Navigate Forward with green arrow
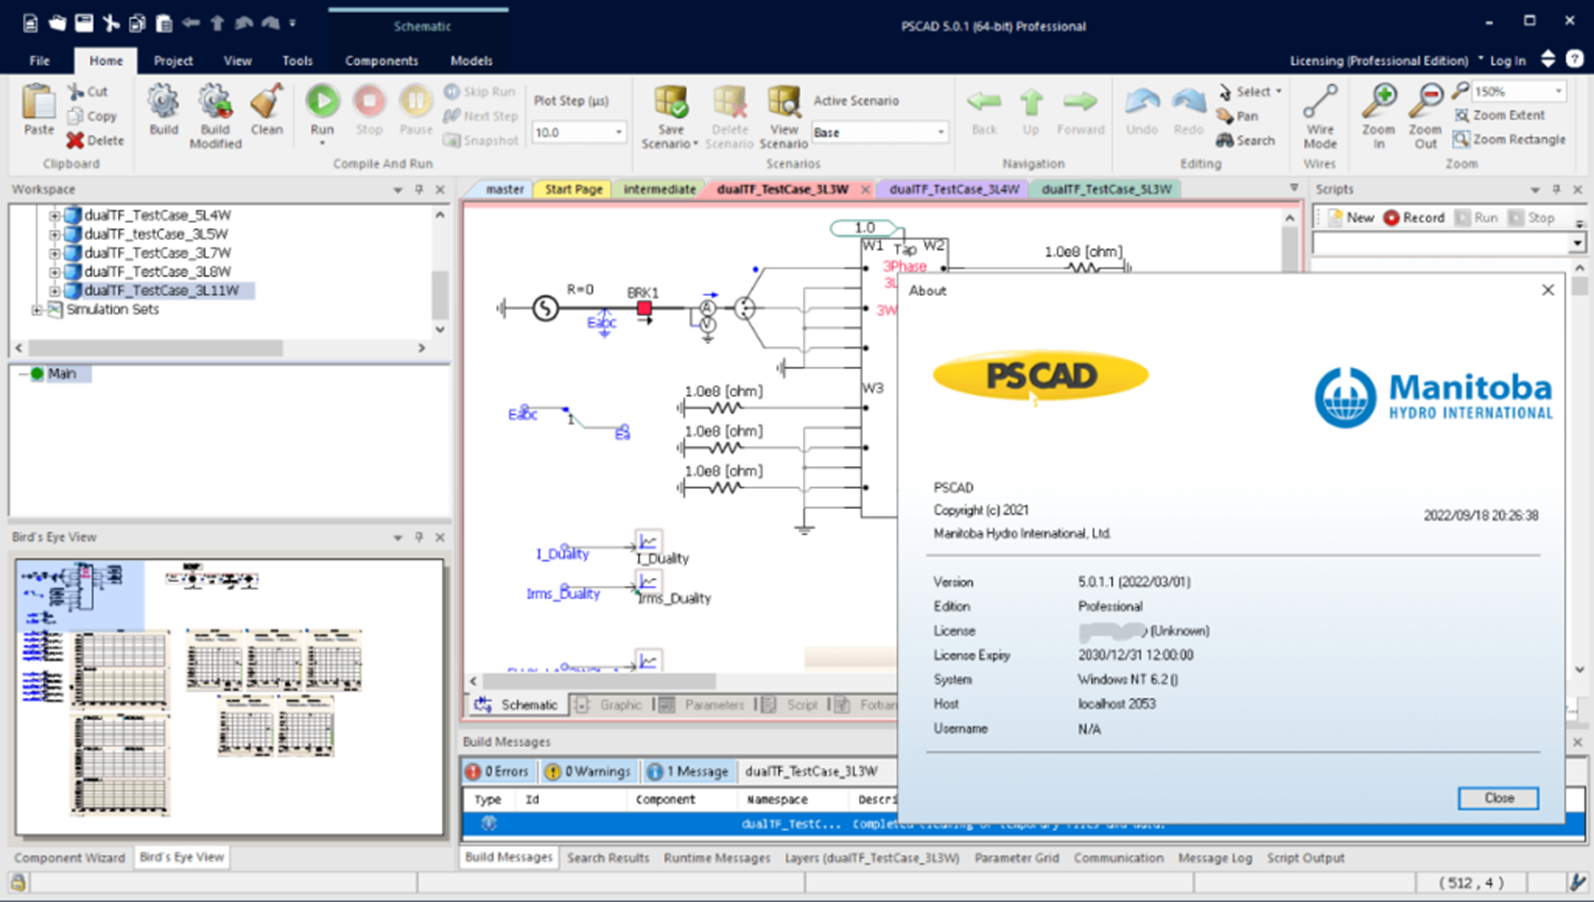The image size is (1594, 902). [x=1080, y=101]
